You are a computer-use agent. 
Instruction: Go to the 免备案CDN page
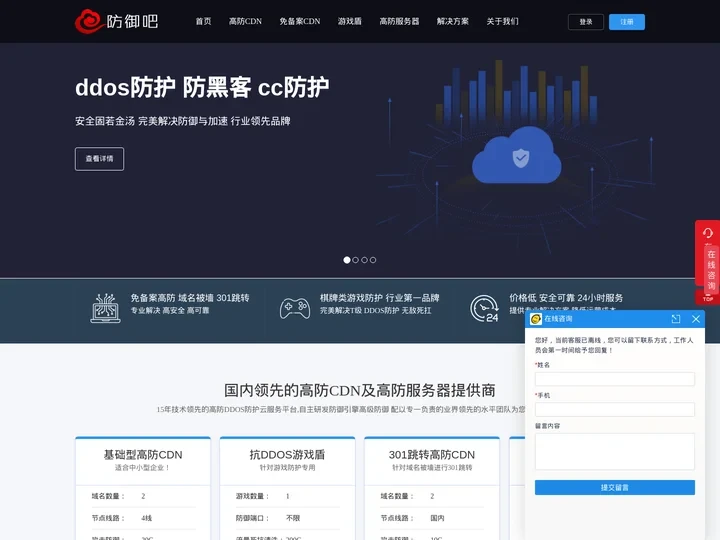coord(300,21)
